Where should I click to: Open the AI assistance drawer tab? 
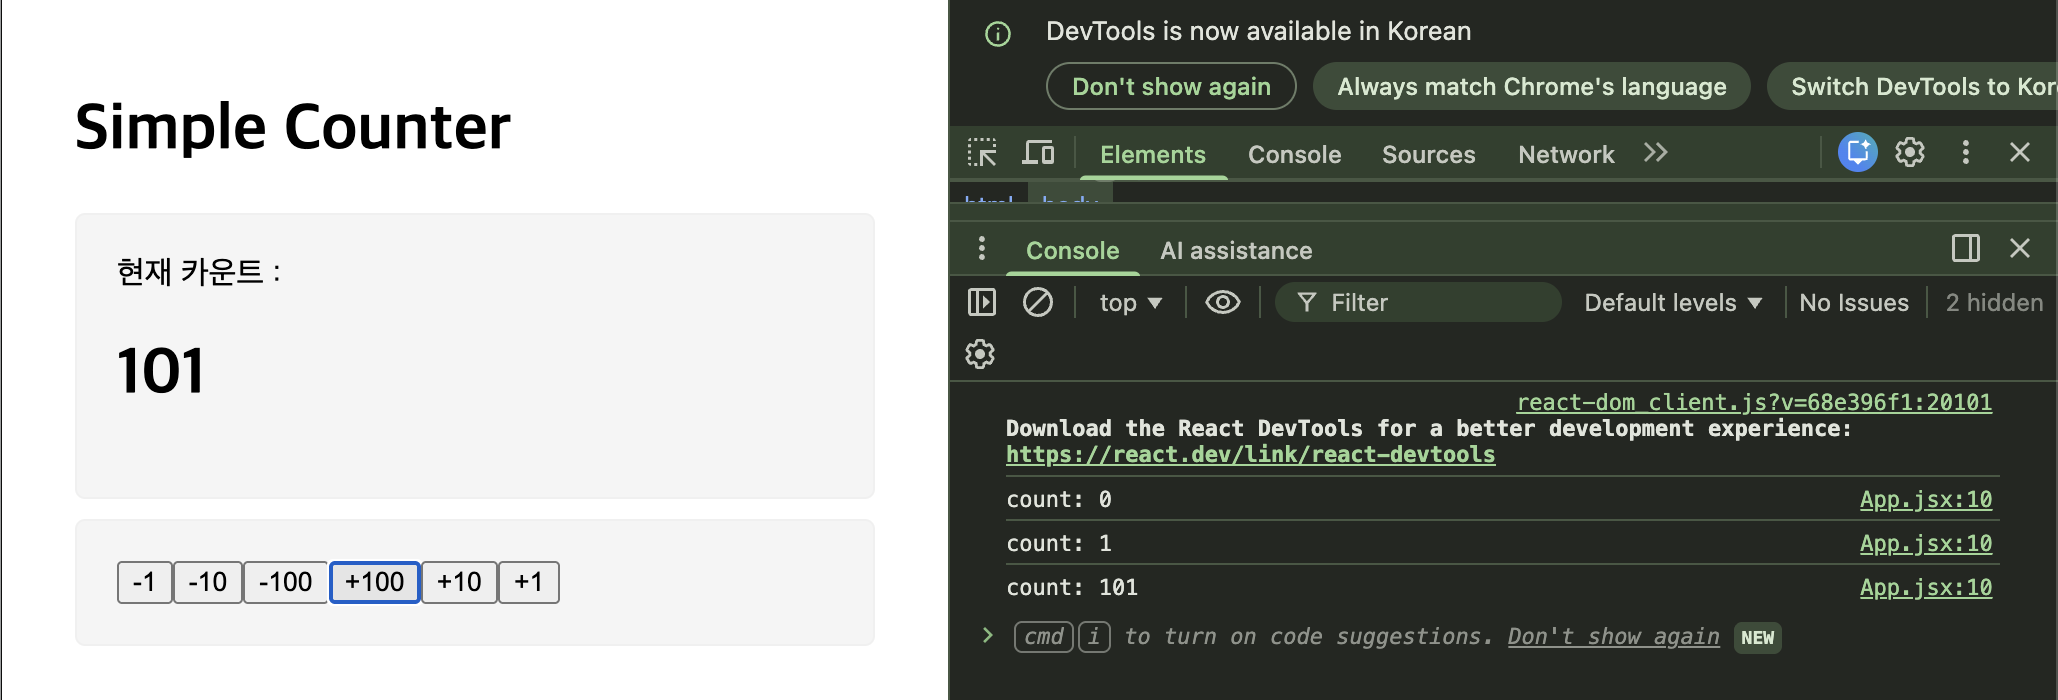(1236, 251)
